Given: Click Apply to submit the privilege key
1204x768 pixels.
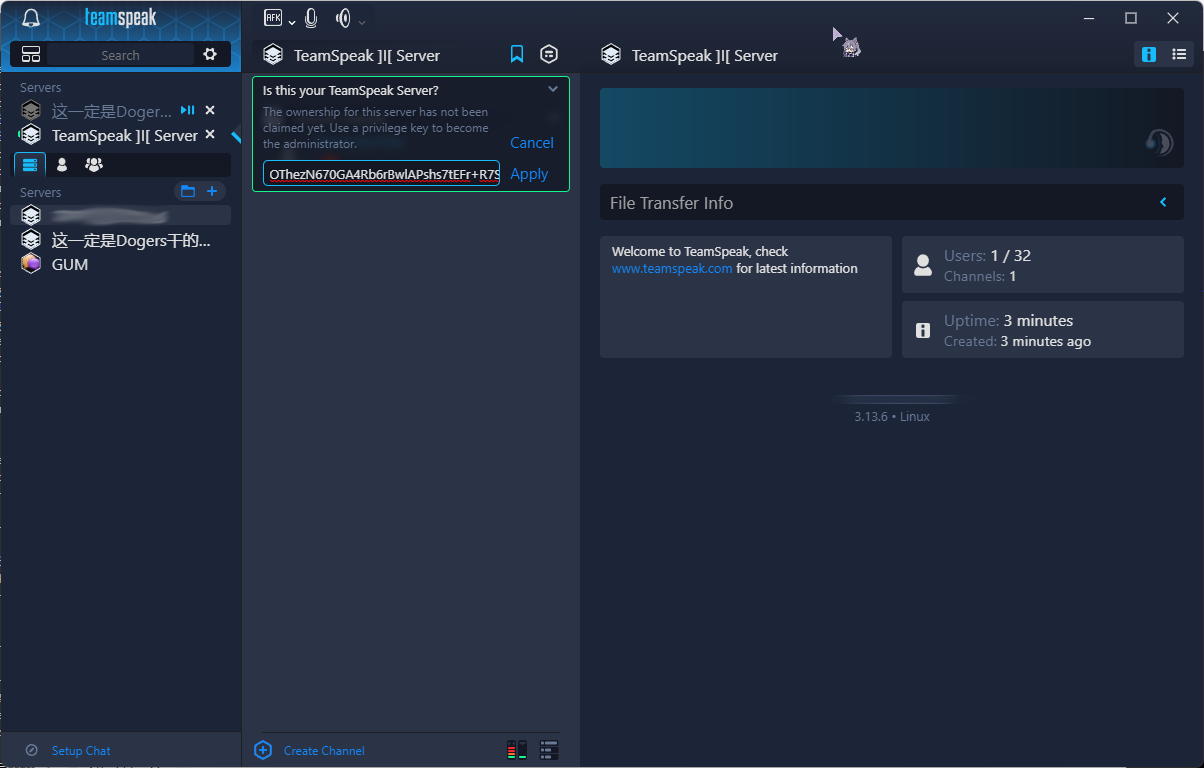Looking at the screenshot, I should (529, 174).
